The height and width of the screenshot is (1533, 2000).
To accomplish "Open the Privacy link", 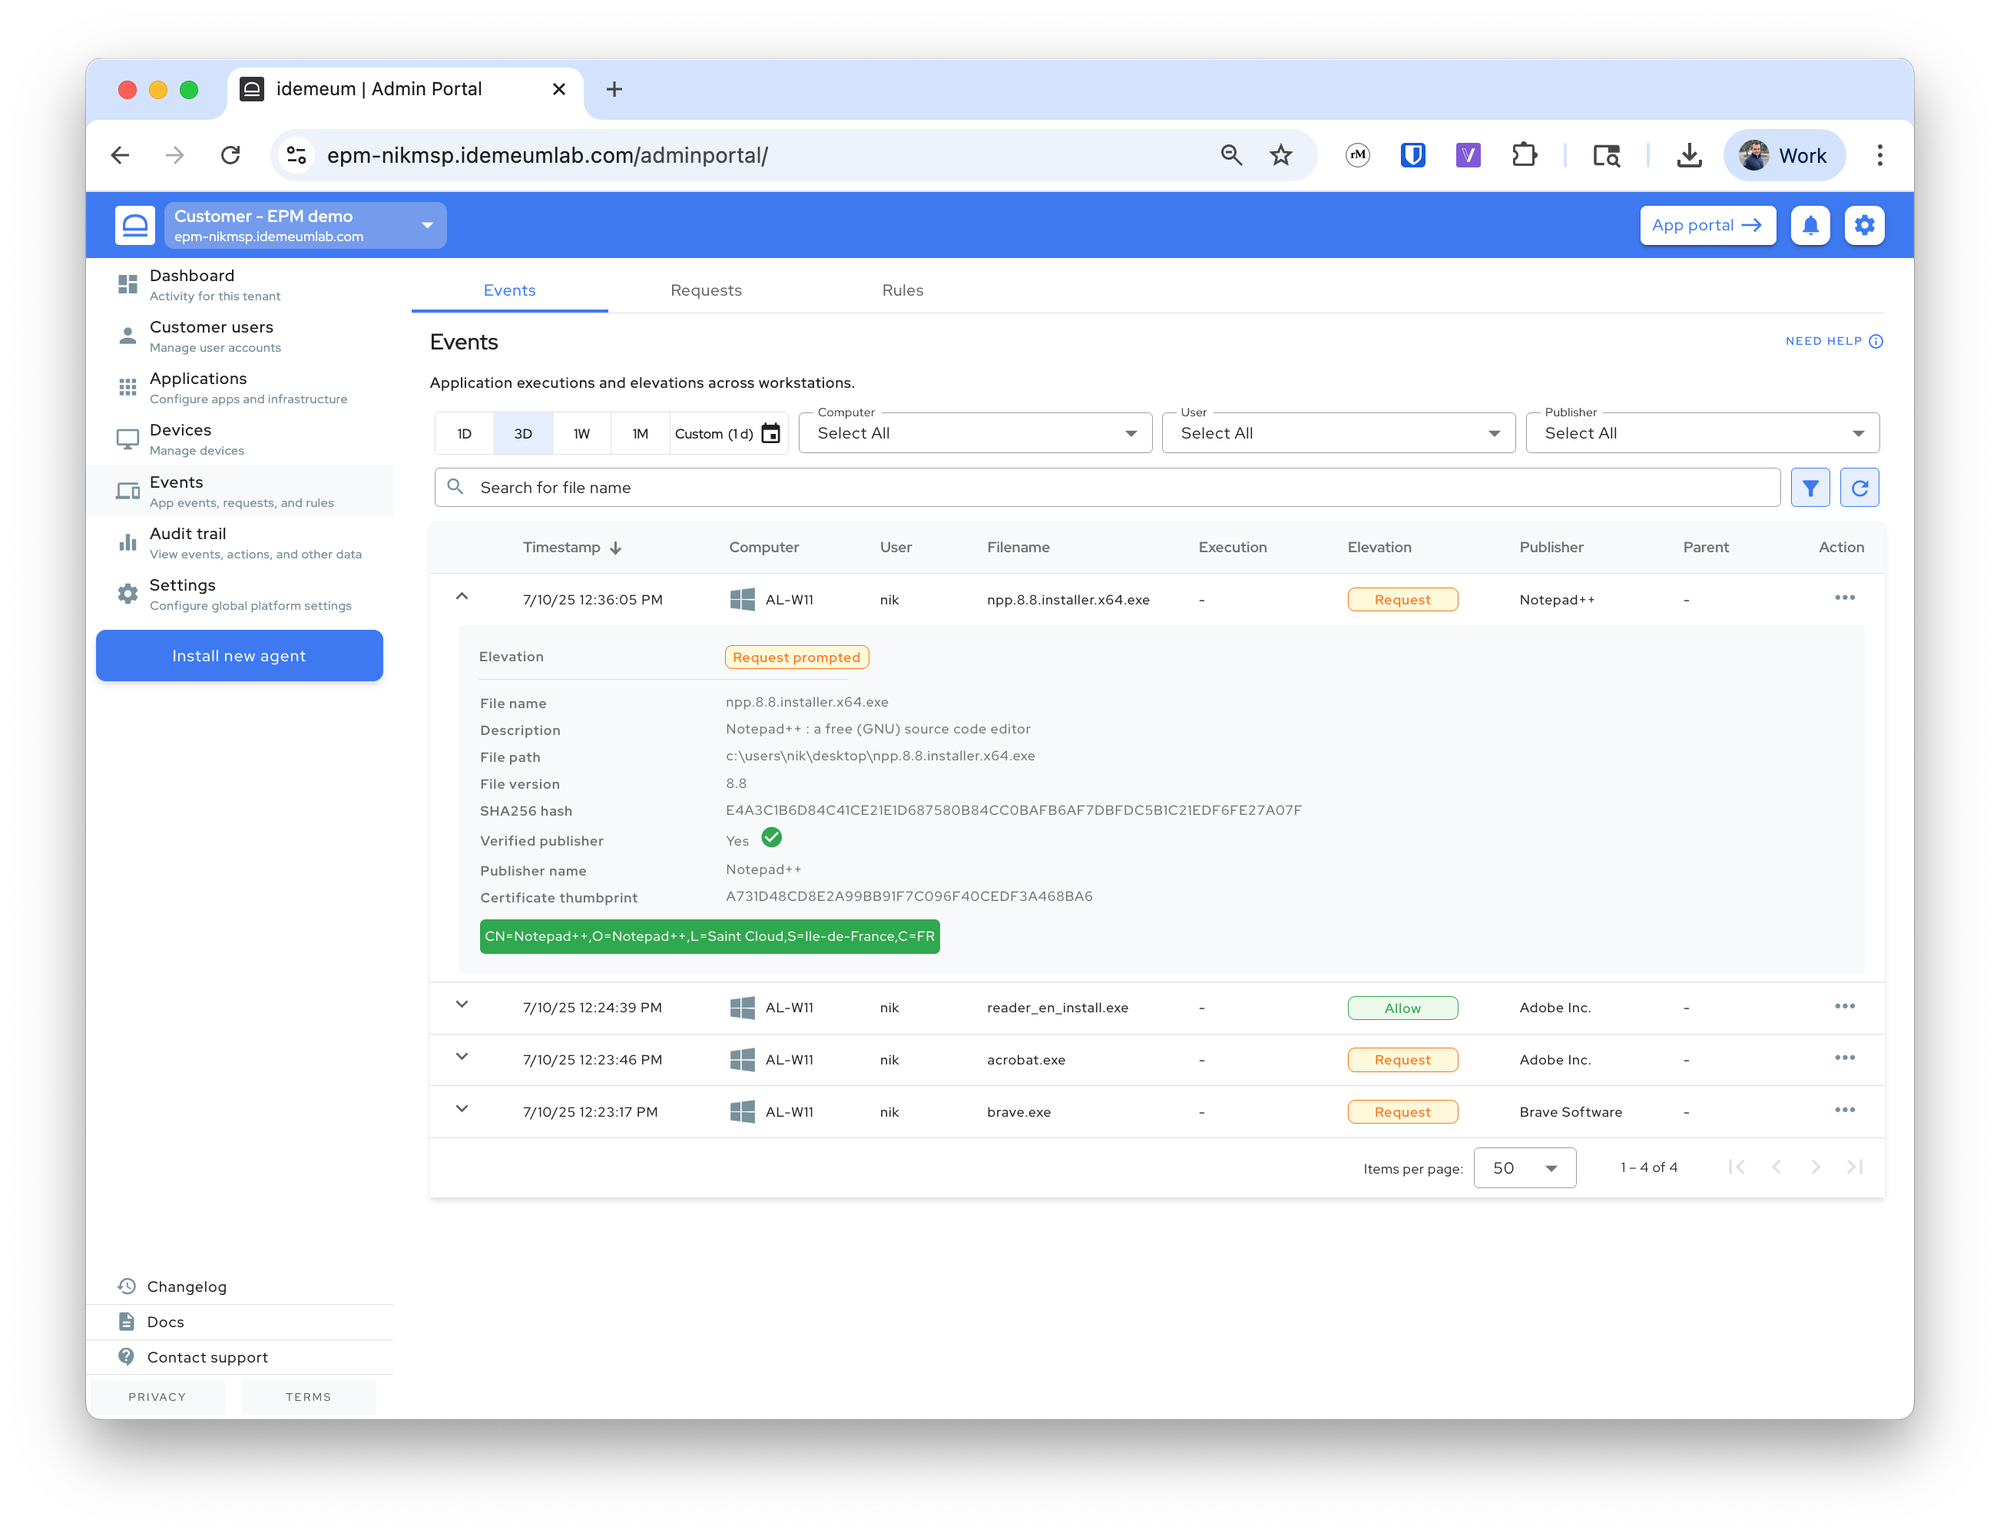I will coord(157,1397).
